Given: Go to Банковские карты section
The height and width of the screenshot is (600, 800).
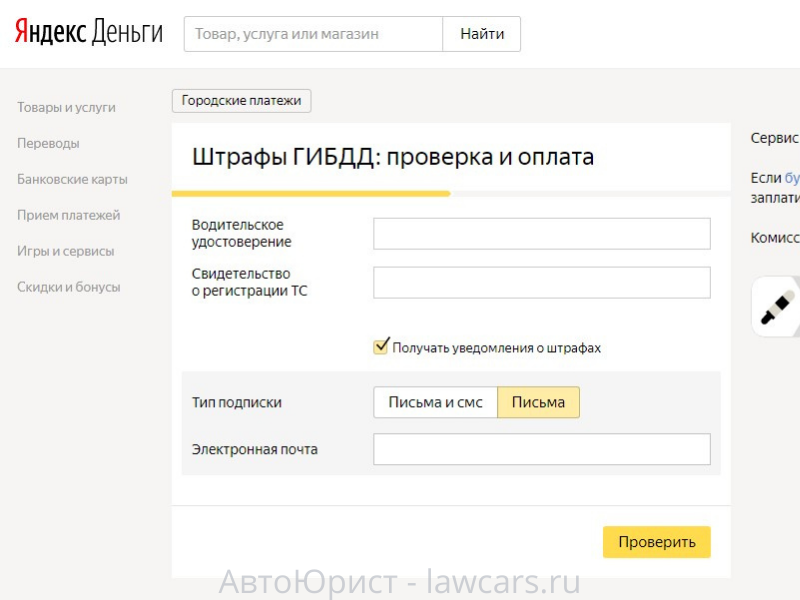Looking at the screenshot, I should 72,179.
